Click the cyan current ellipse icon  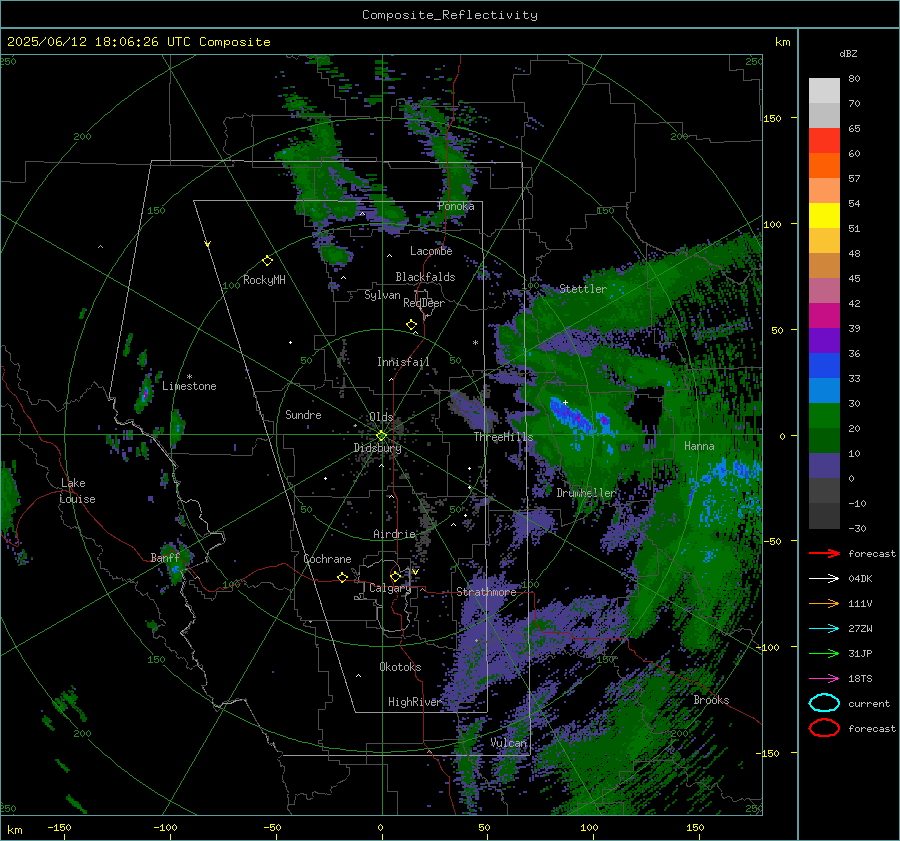coord(824,703)
